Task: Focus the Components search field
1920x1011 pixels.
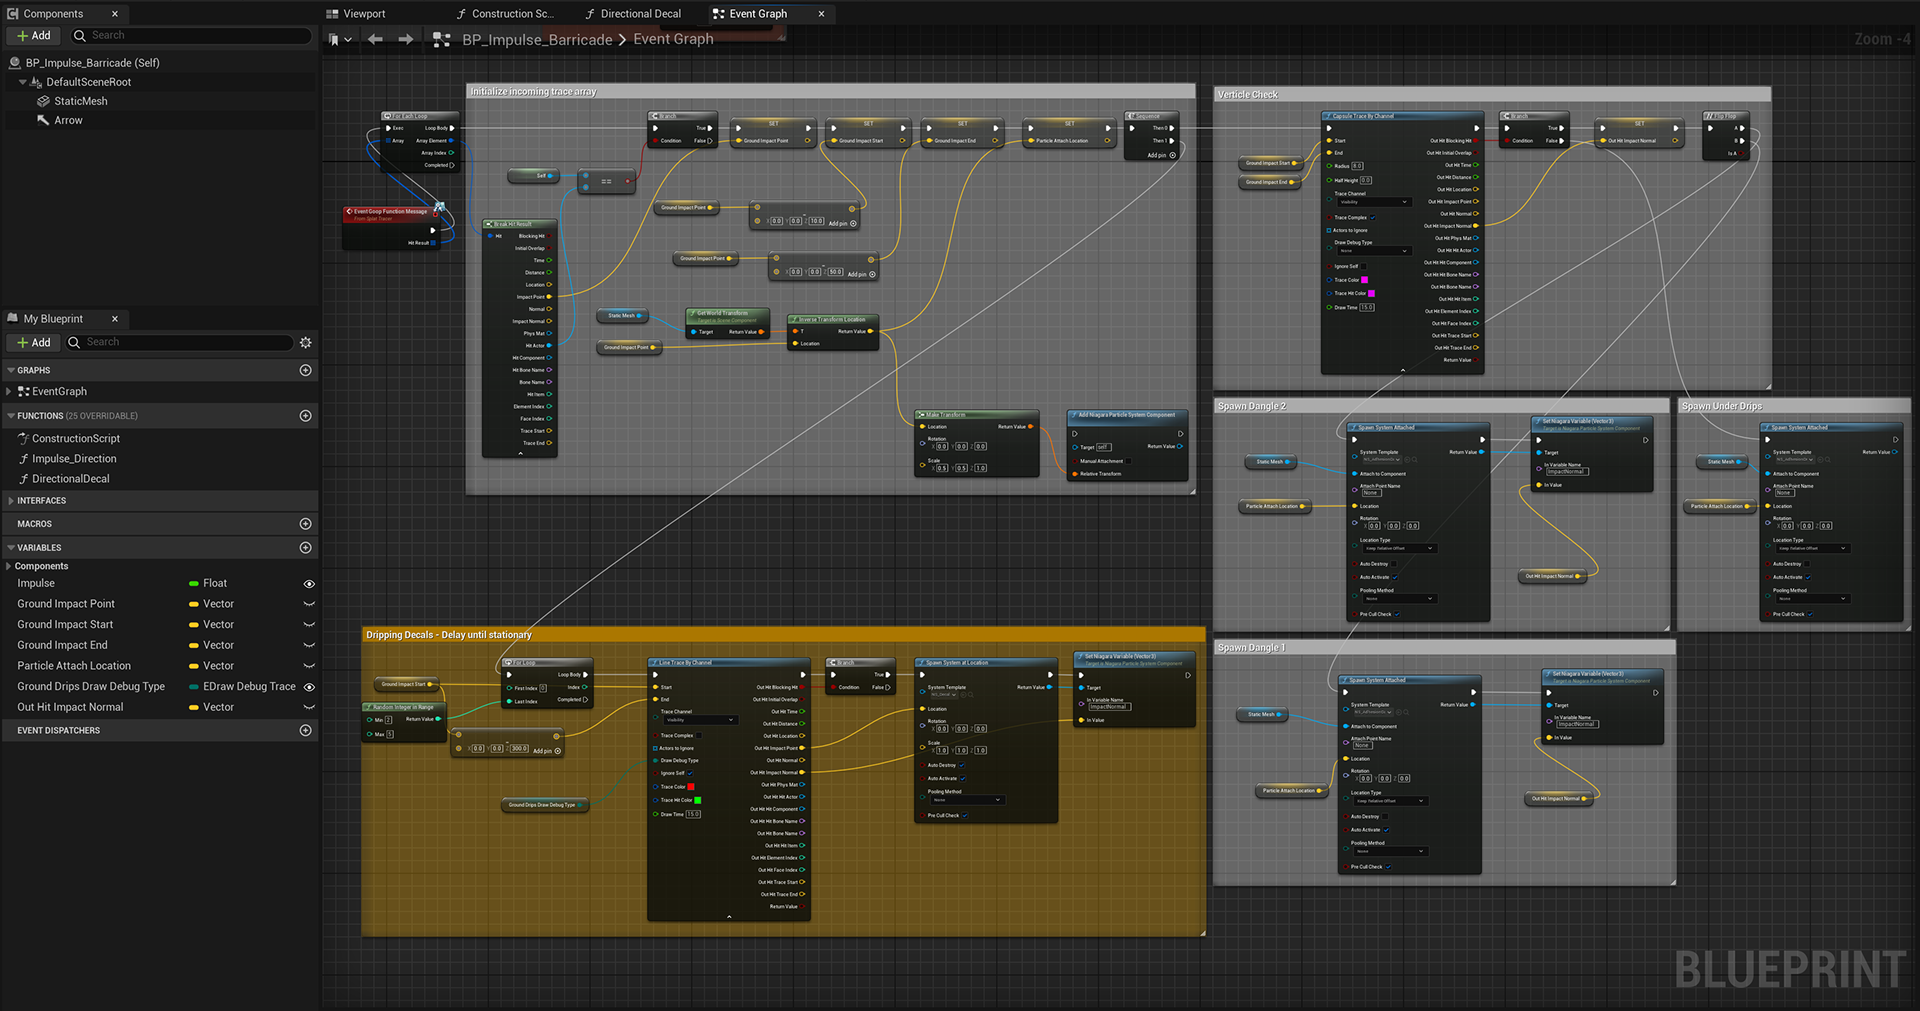Action: click(x=190, y=35)
